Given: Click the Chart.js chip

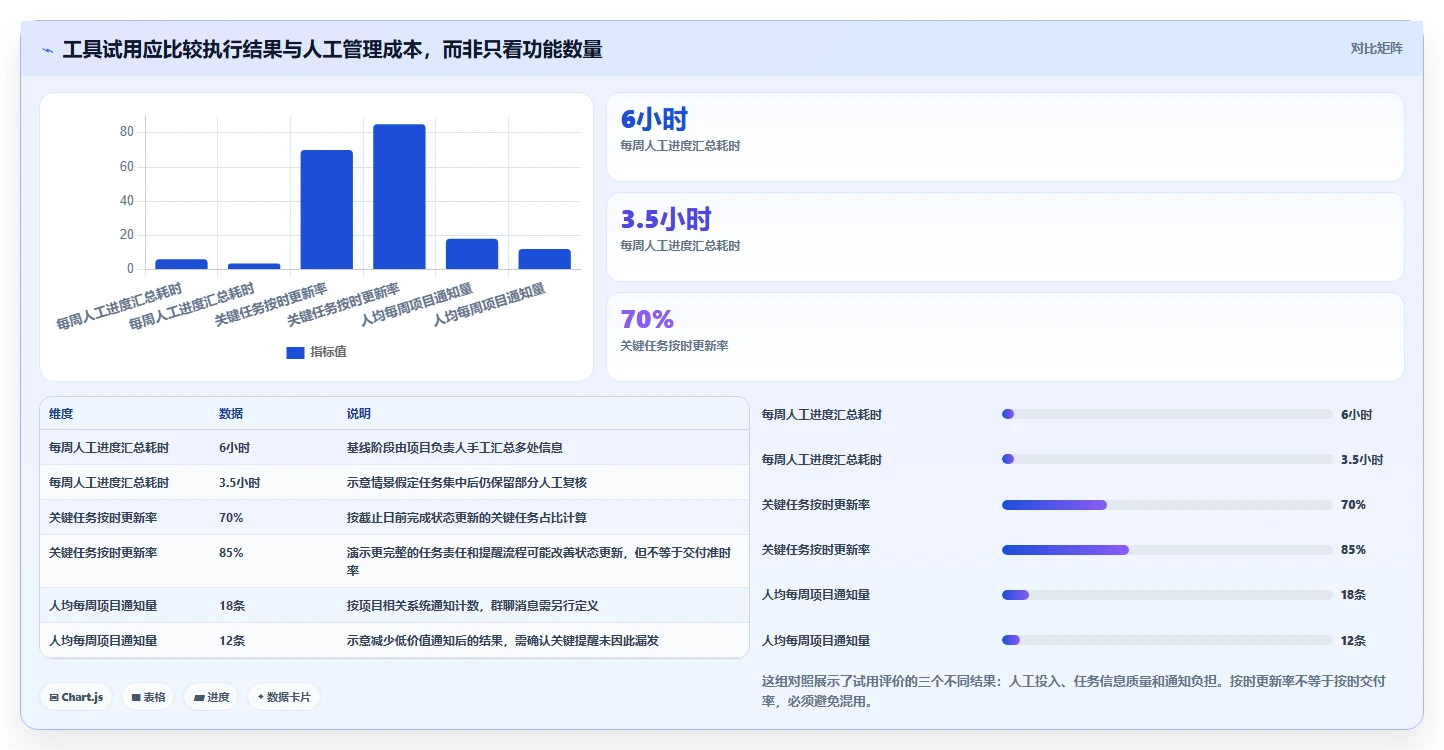Looking at the screenshot, I should coord(76,697).
